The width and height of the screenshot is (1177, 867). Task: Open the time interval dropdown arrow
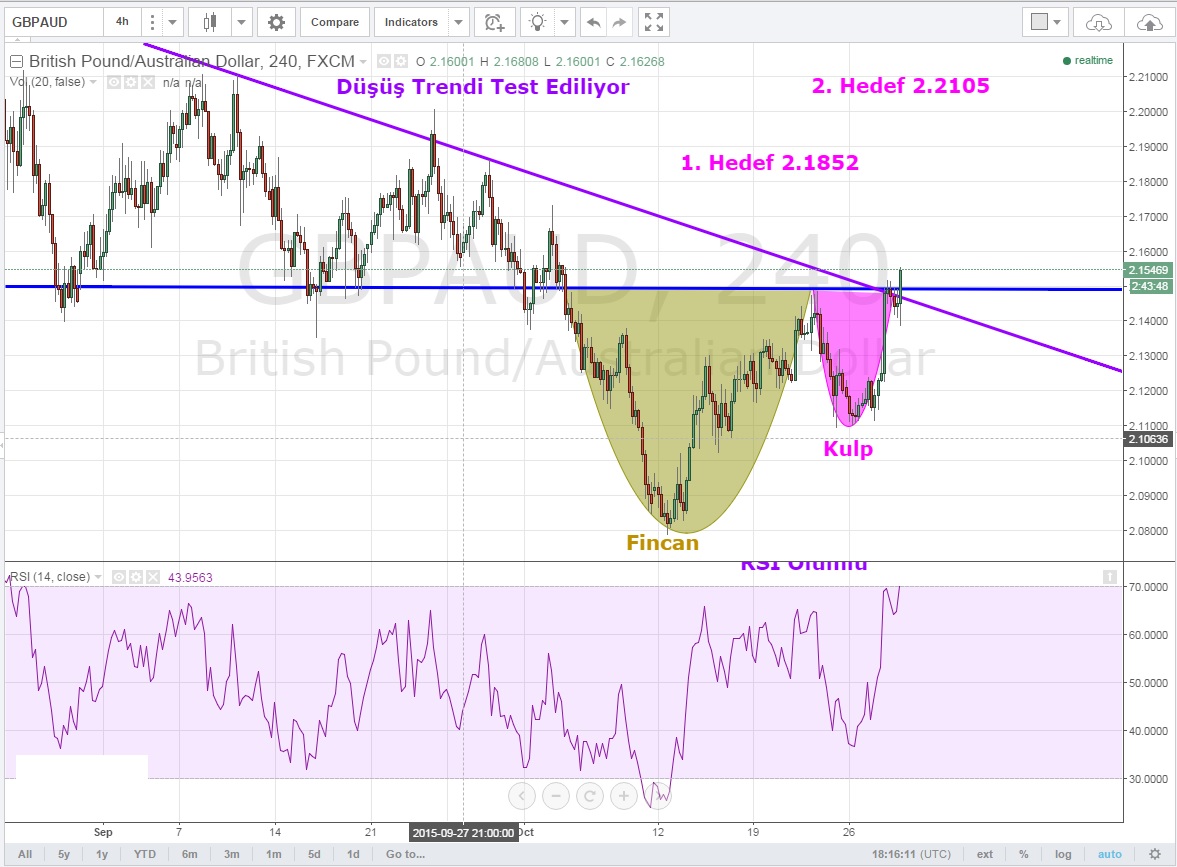point(173,21)
